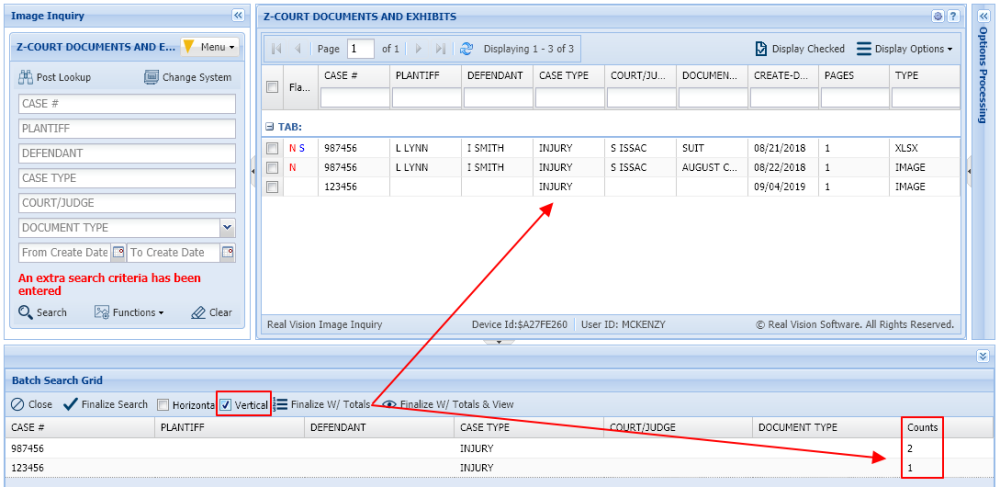Focus the DEFENDANT search field

[127, 154]
